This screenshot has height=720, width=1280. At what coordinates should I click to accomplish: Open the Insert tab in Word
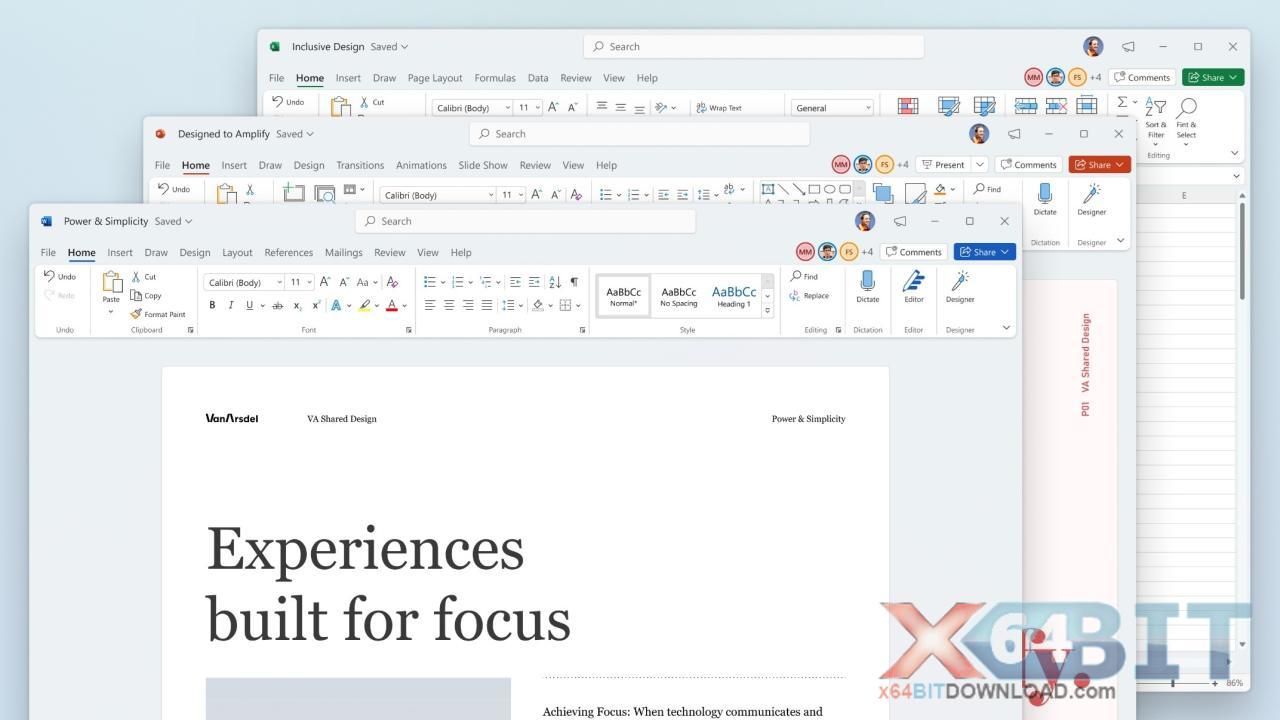[x=120, y=253]
